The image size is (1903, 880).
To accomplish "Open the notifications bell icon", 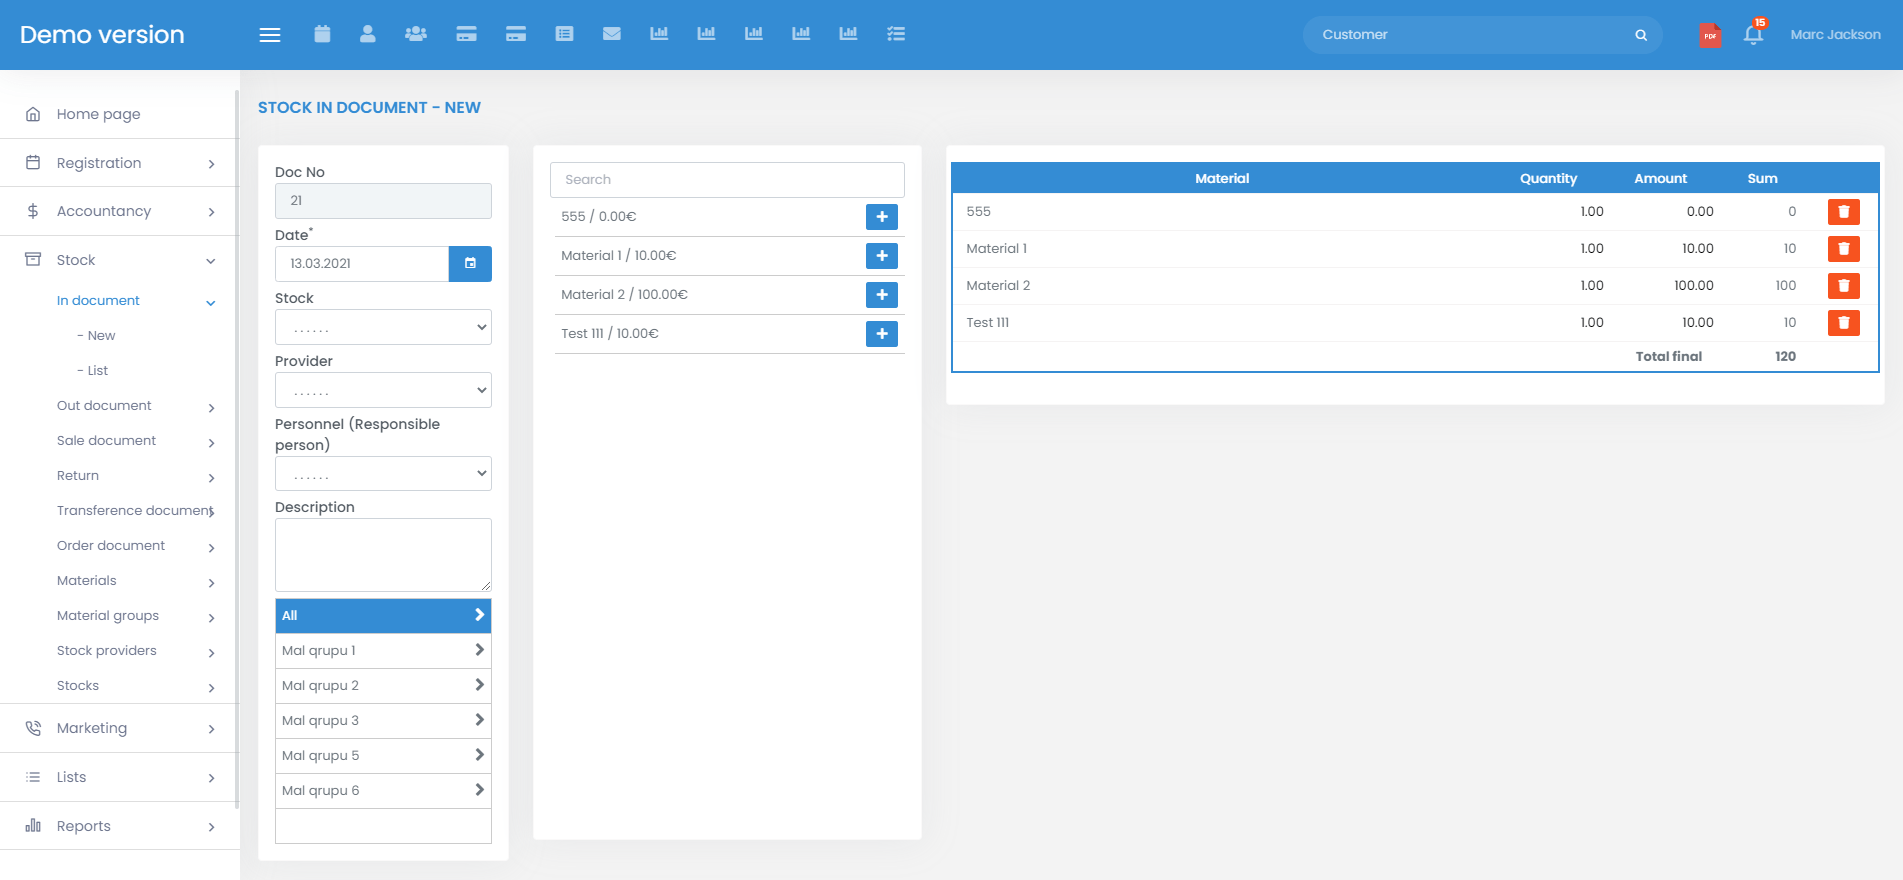I will (x=1752, y=35).
